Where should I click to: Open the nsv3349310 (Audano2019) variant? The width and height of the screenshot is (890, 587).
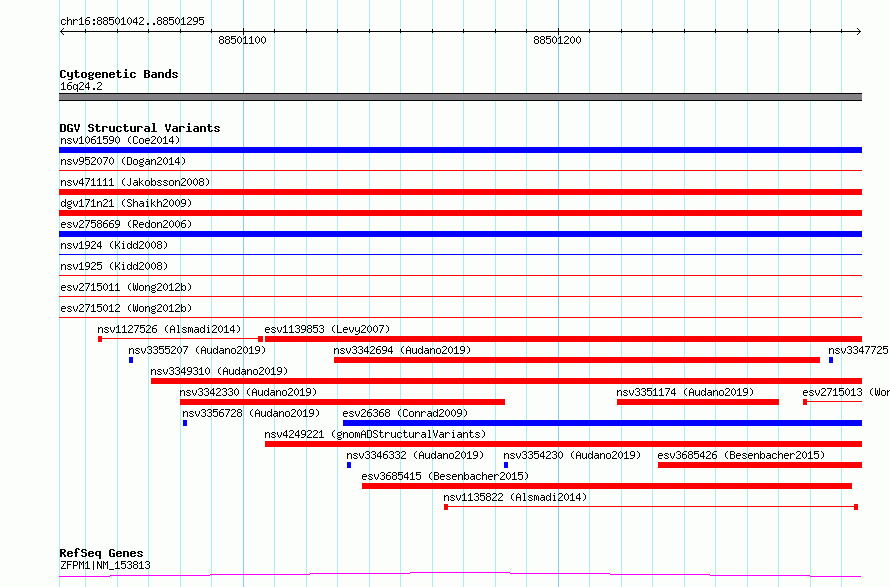coord(219,371)
